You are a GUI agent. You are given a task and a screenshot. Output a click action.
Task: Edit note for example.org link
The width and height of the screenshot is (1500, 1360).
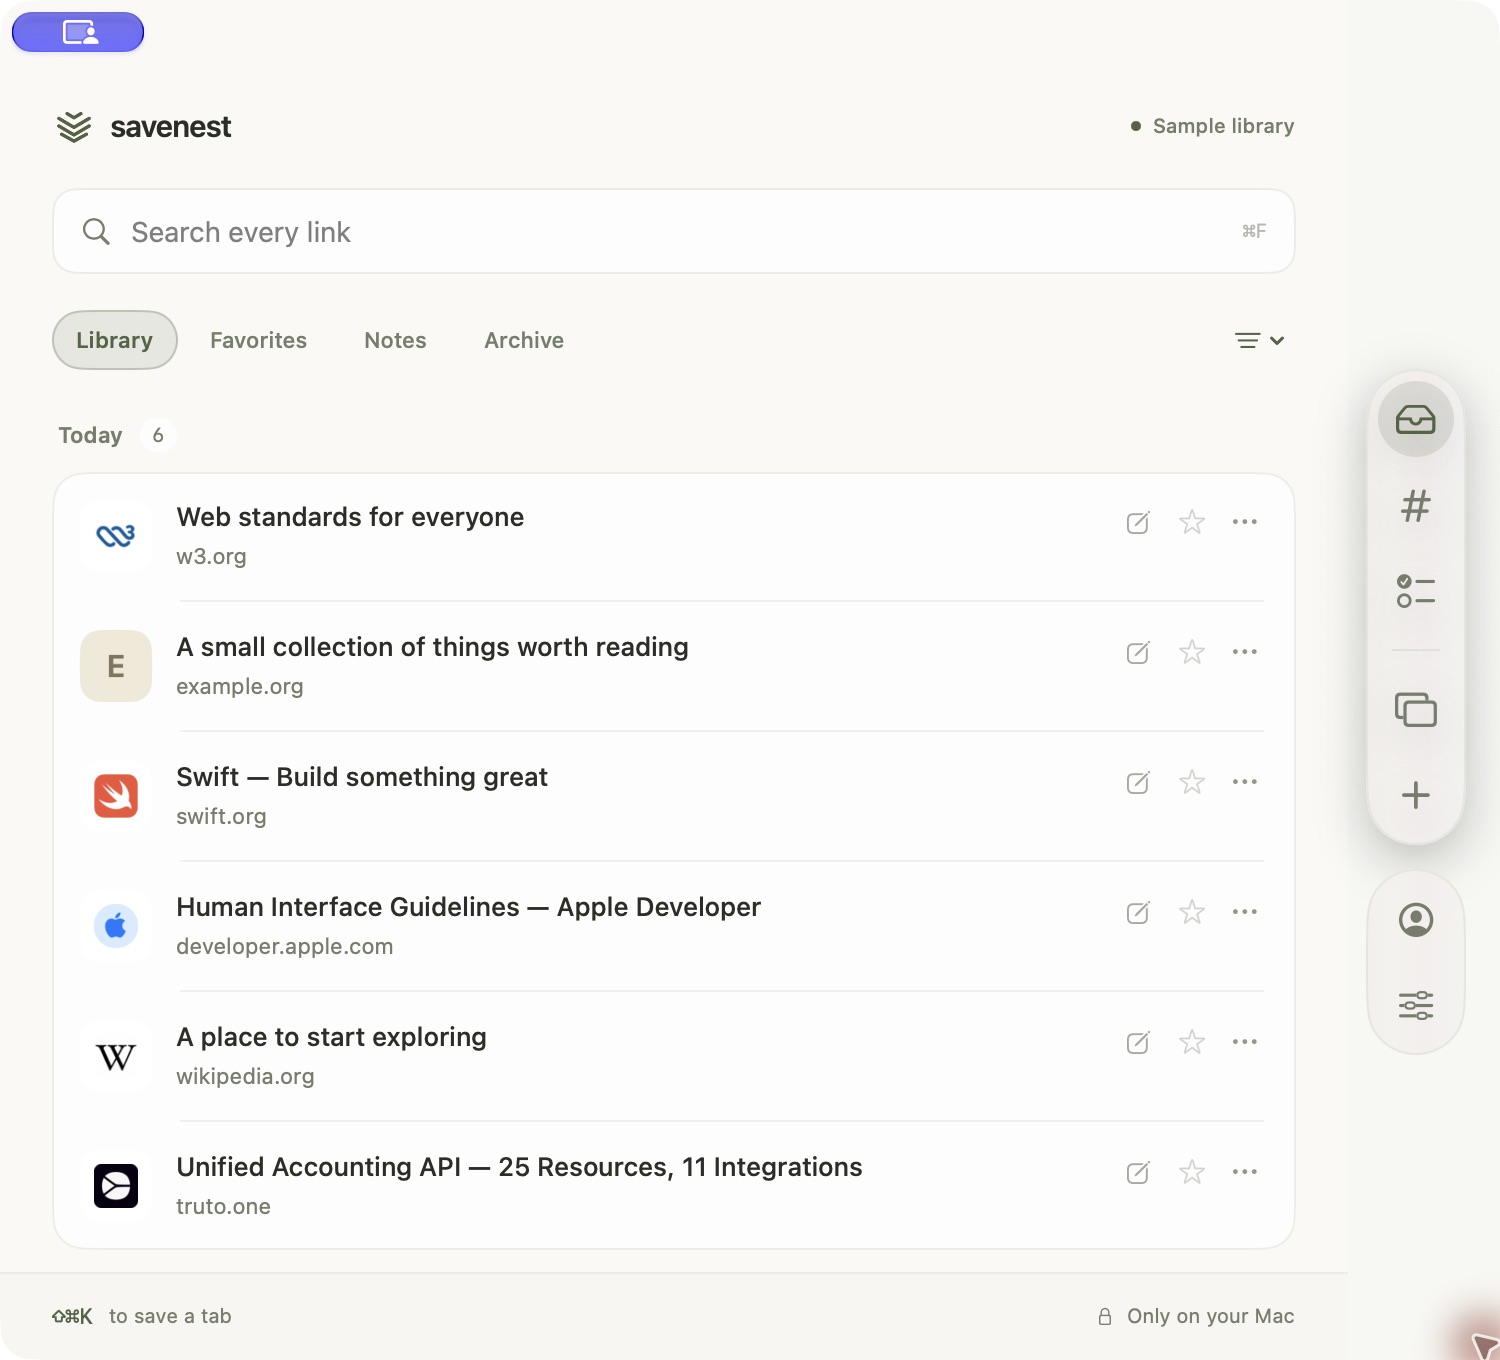pos(1138,653)
